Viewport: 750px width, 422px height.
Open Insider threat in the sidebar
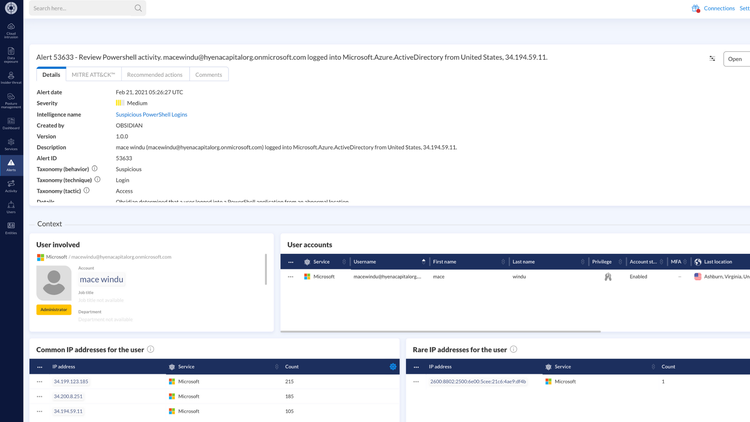point(11,78)
